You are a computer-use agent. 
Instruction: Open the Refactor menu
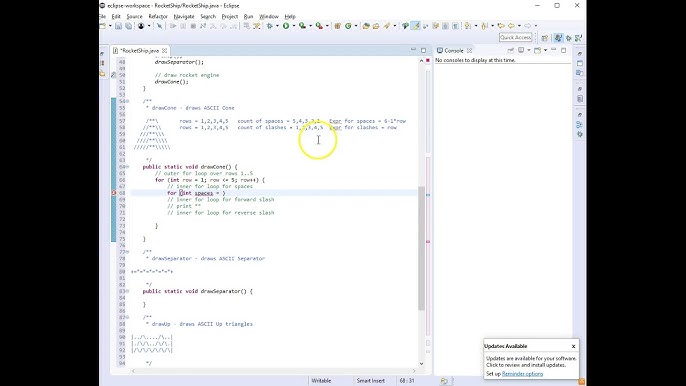[158, 17]
